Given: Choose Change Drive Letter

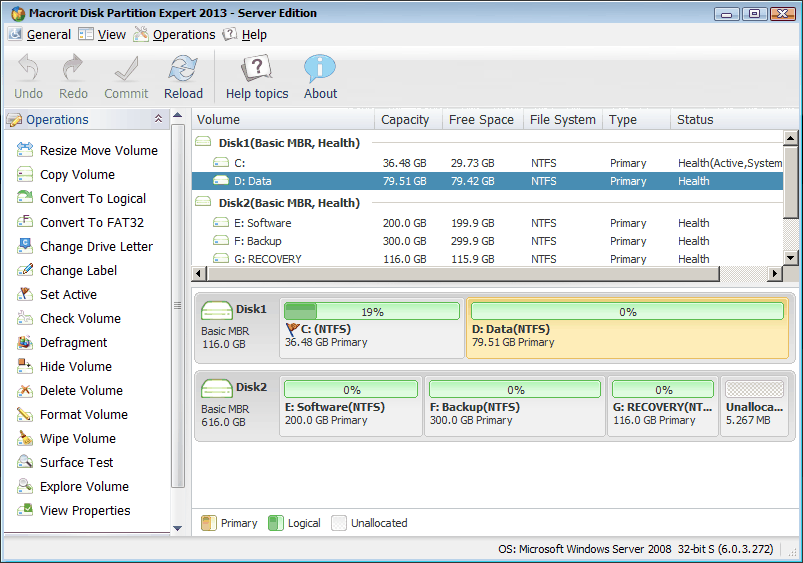Looking at the screenshot, I should (84, 246).
